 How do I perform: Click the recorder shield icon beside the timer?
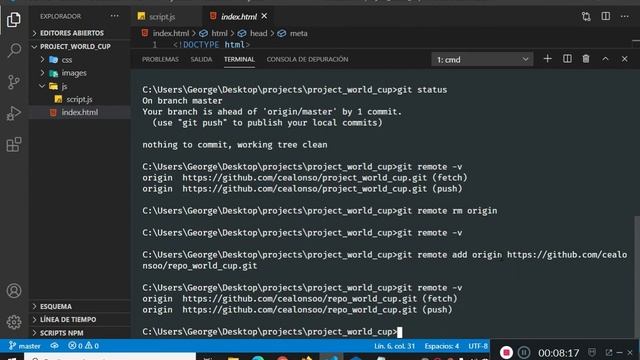click(592, 352)
